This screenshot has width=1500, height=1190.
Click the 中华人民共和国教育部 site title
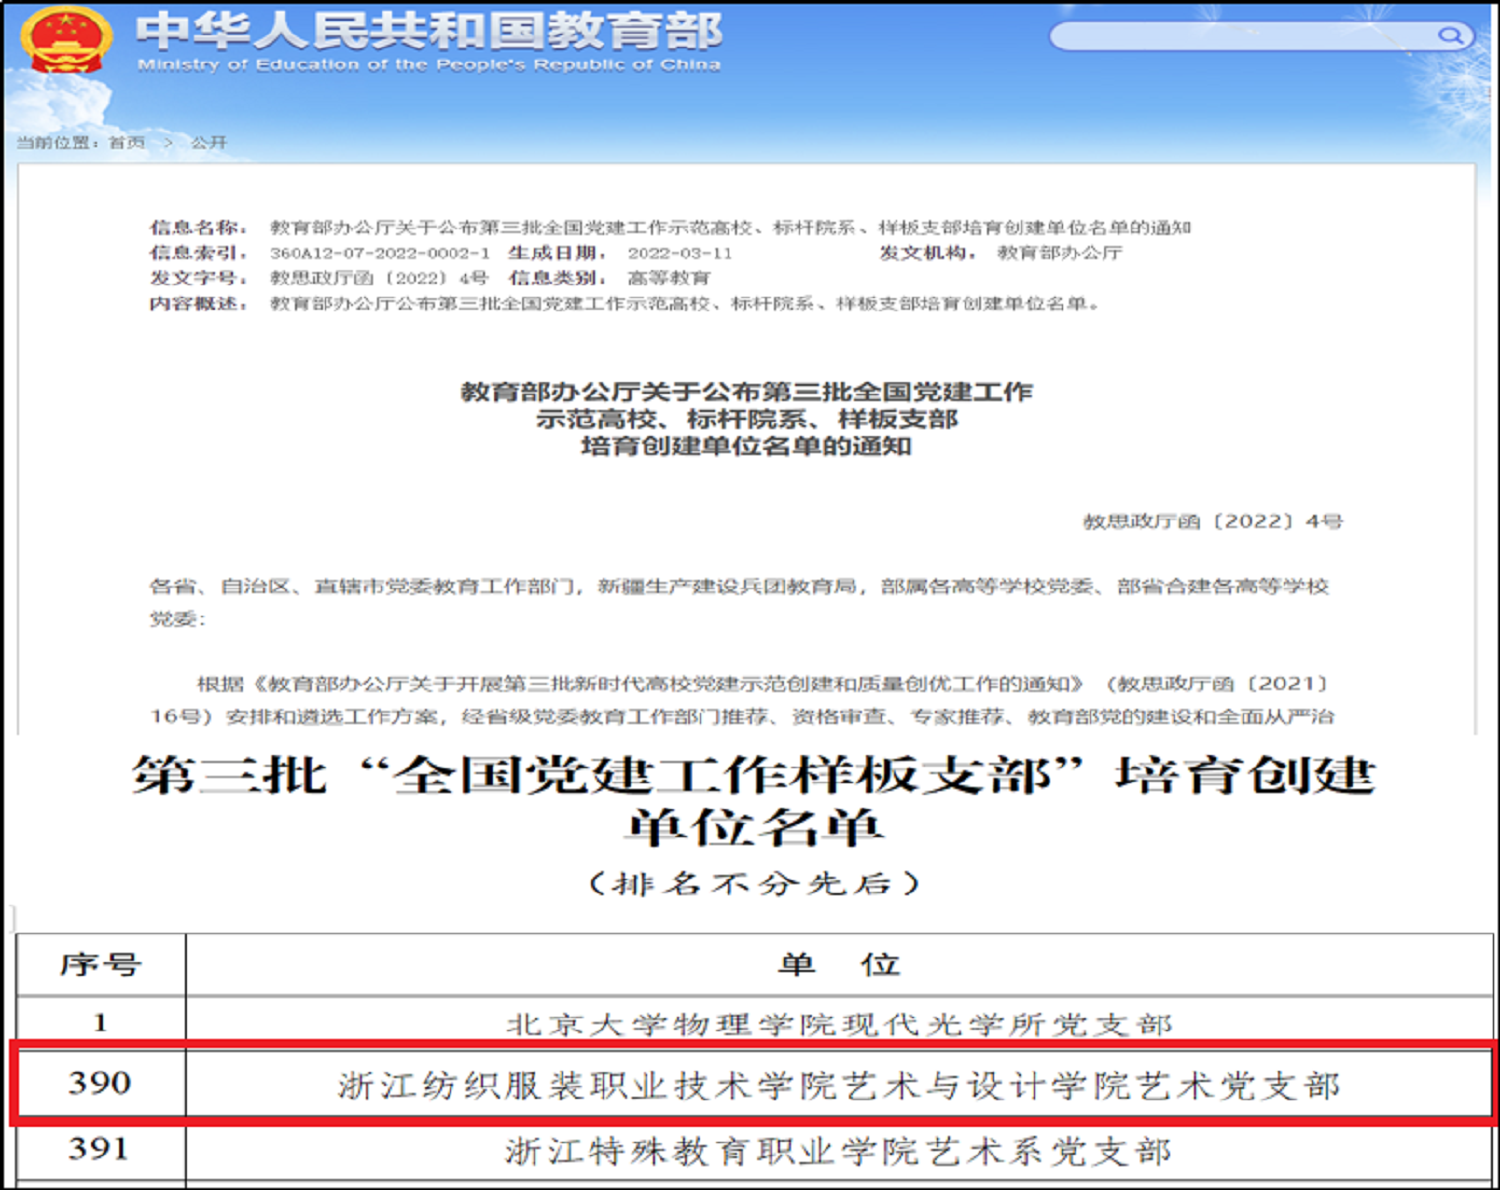[x=429, y=30]
